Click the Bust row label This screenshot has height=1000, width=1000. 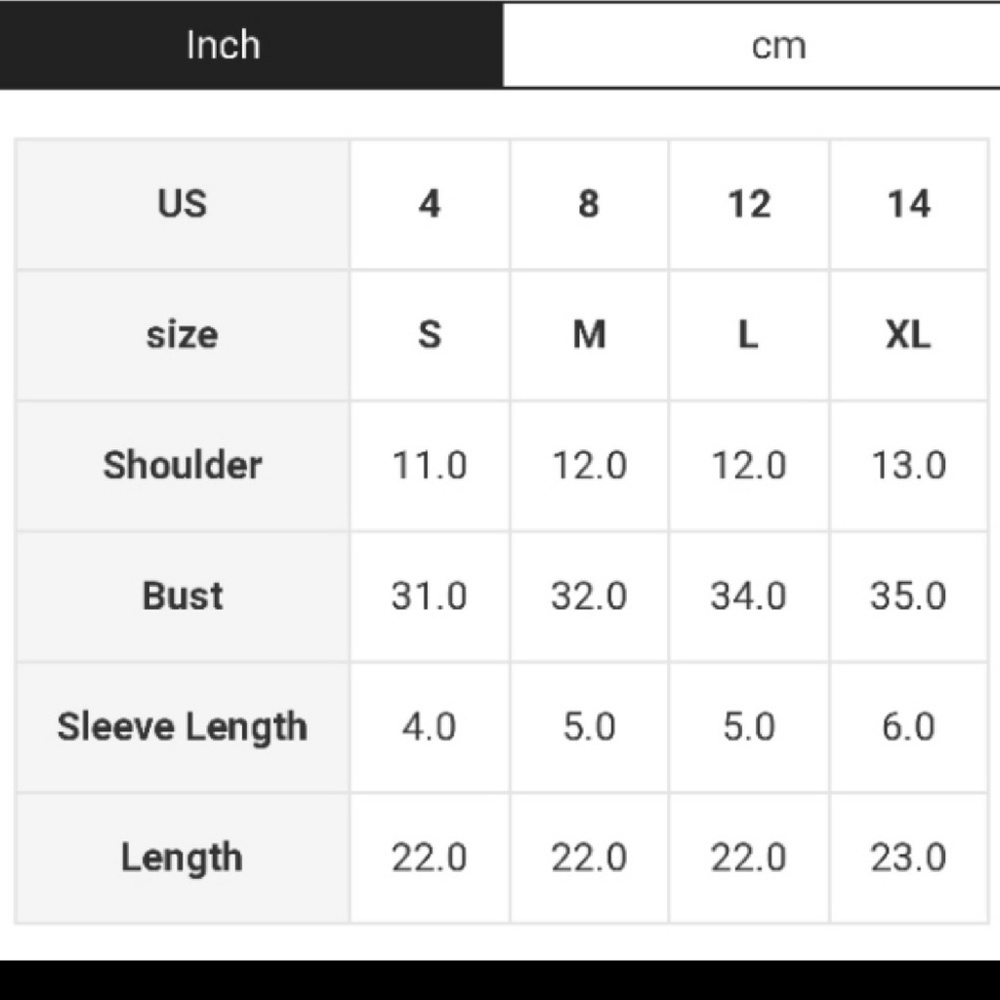(182, 596)
